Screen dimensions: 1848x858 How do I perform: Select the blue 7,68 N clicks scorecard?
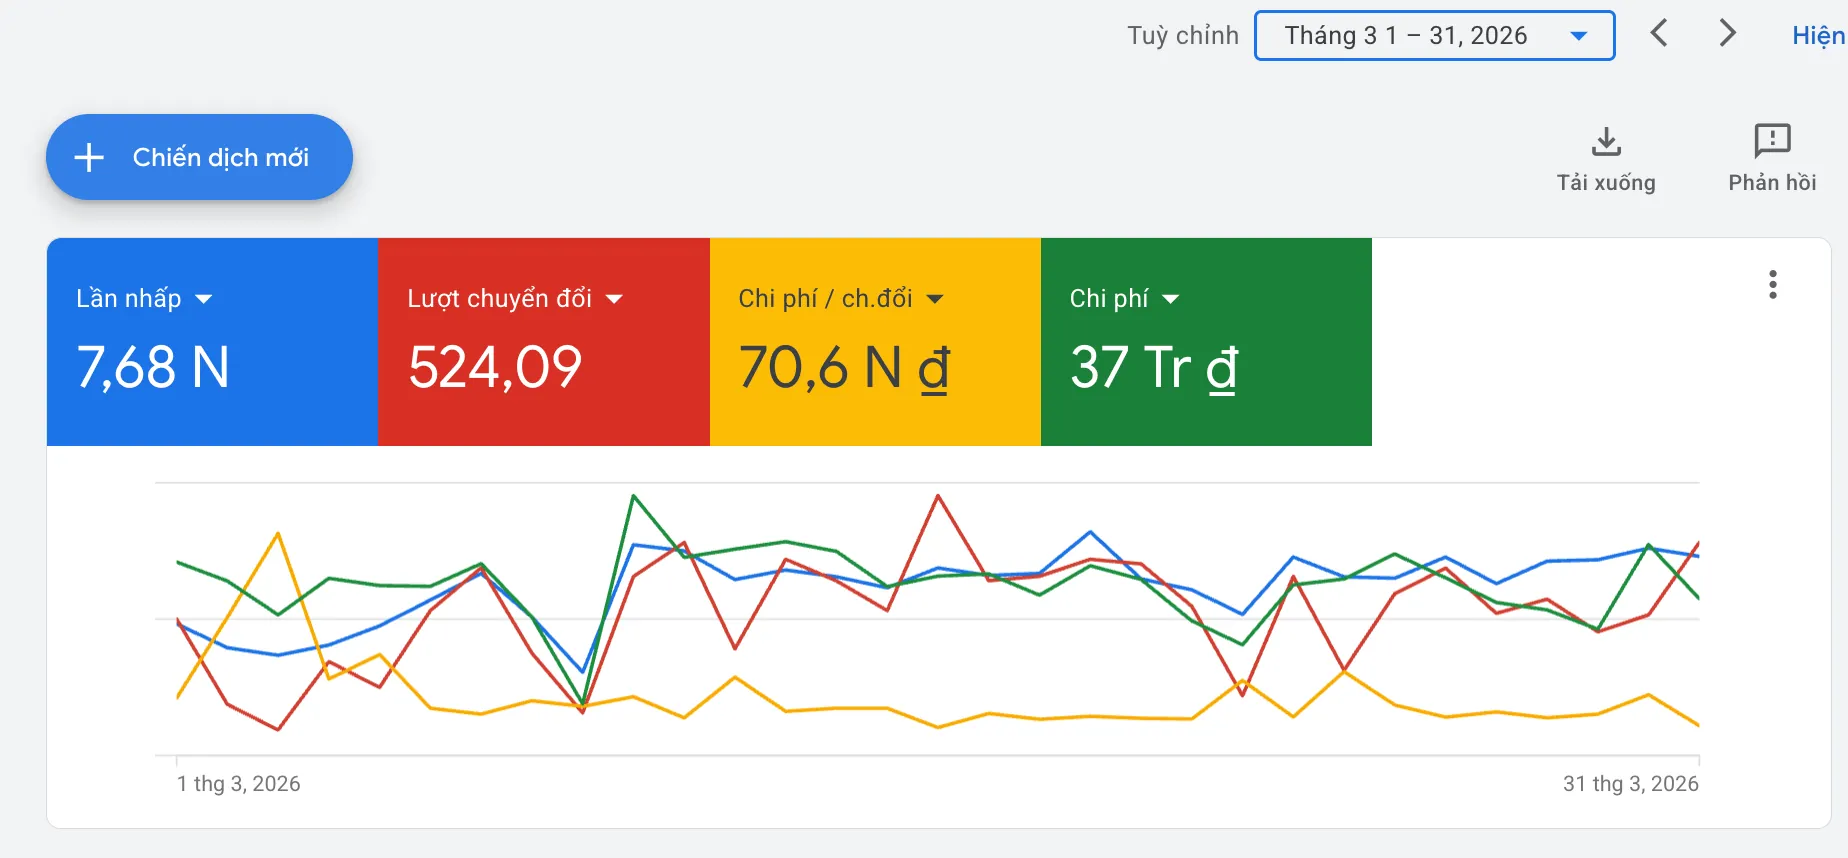pos(212,342)
